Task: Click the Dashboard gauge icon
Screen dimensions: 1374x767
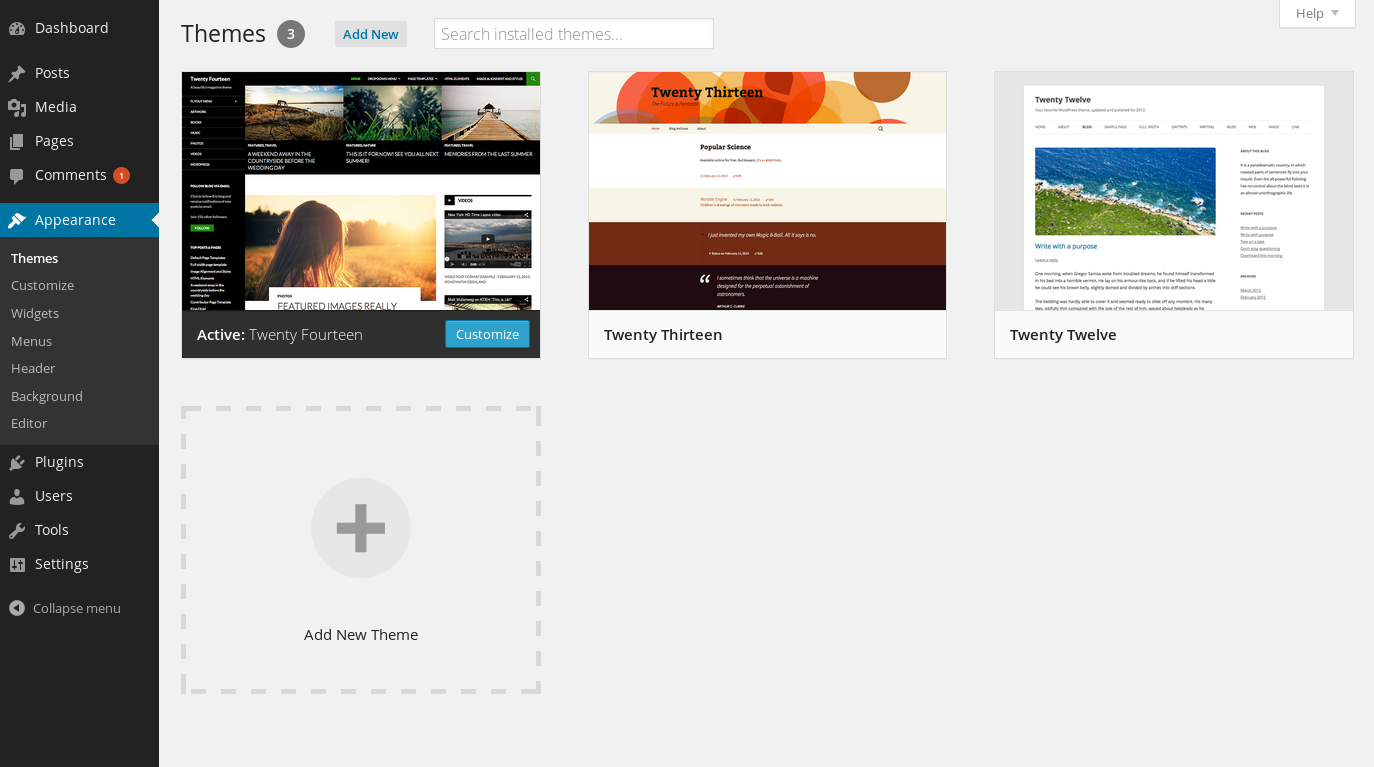Action: [17, 28]
